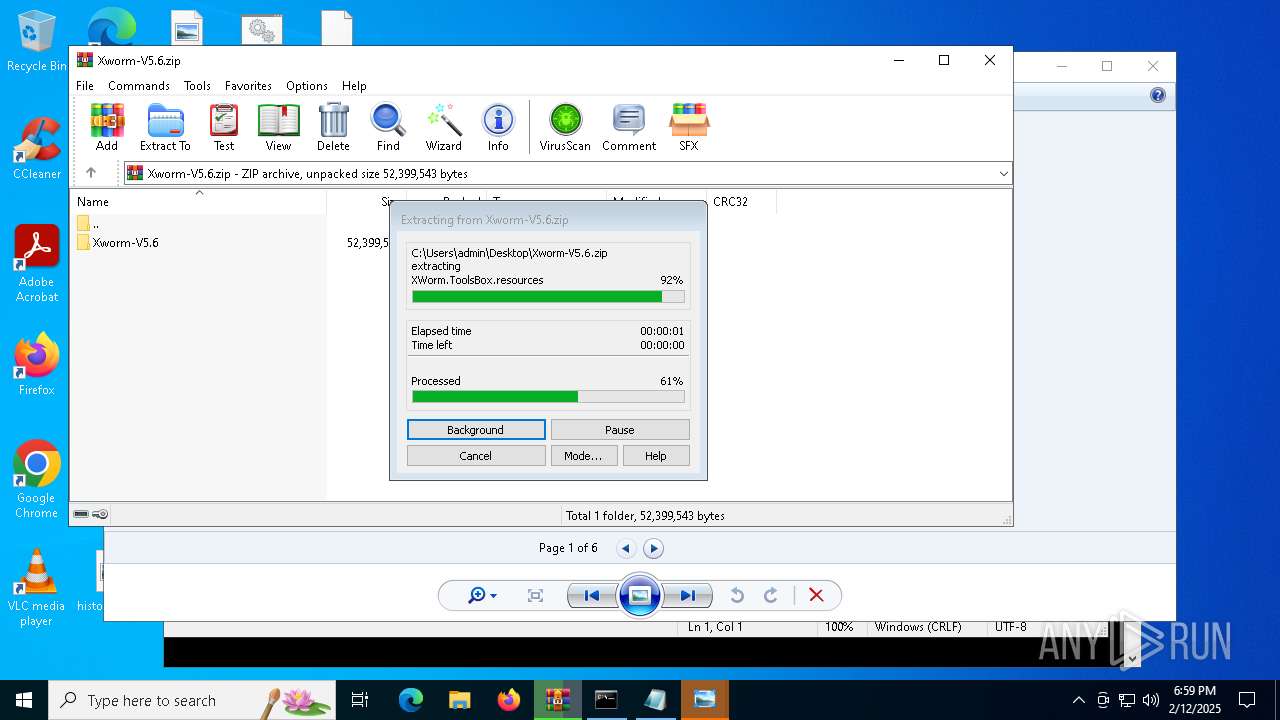Image resolution: width=1280 pixels, height=720 pixels.
Task: Click the photo viewer zoom magnifier
Action: tap(482, 595)
